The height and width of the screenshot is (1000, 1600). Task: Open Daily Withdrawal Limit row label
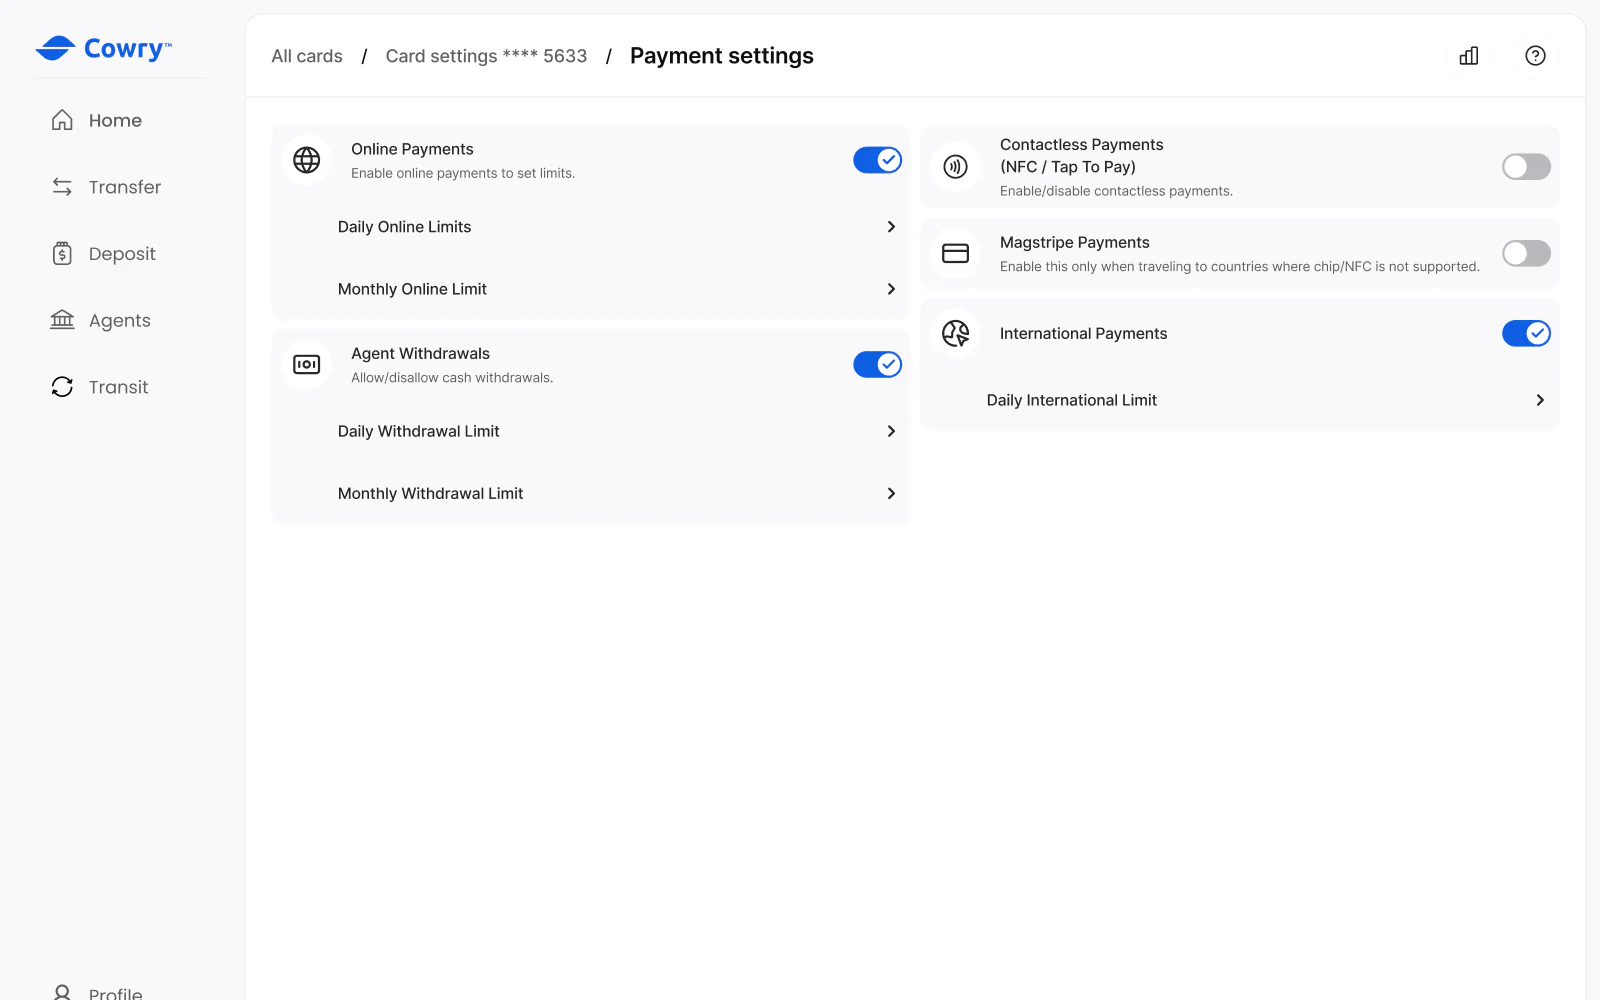(x=418, y=431)
